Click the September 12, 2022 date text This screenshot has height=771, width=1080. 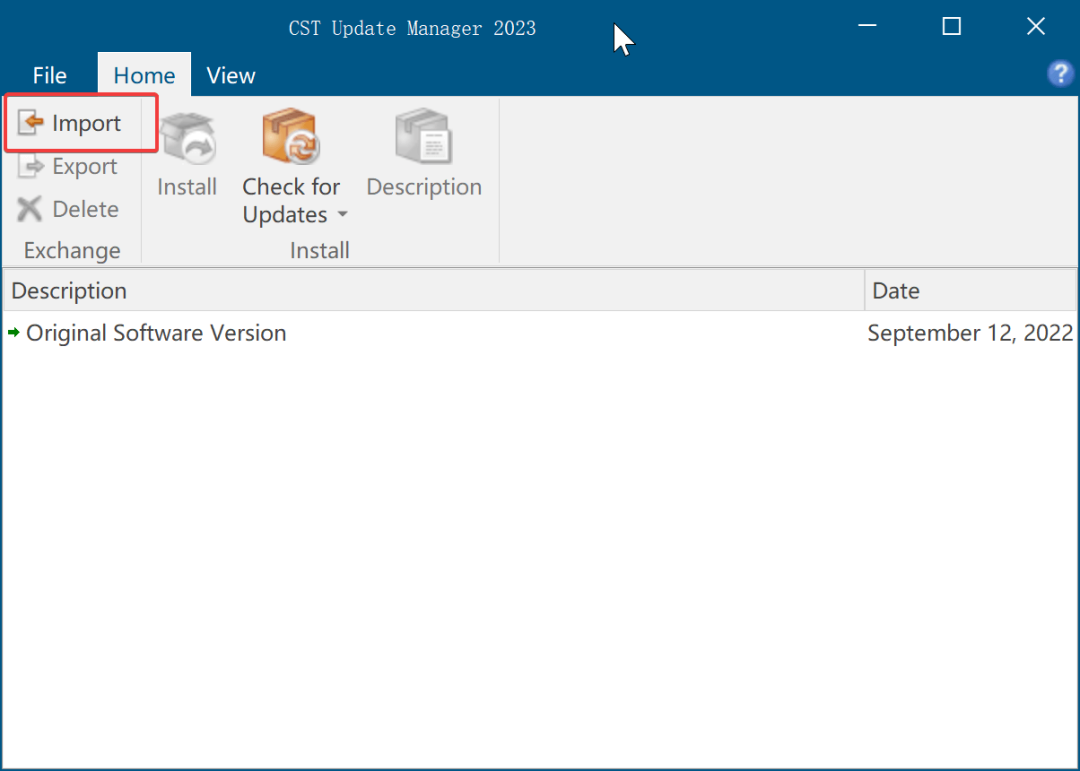point(969,333)
